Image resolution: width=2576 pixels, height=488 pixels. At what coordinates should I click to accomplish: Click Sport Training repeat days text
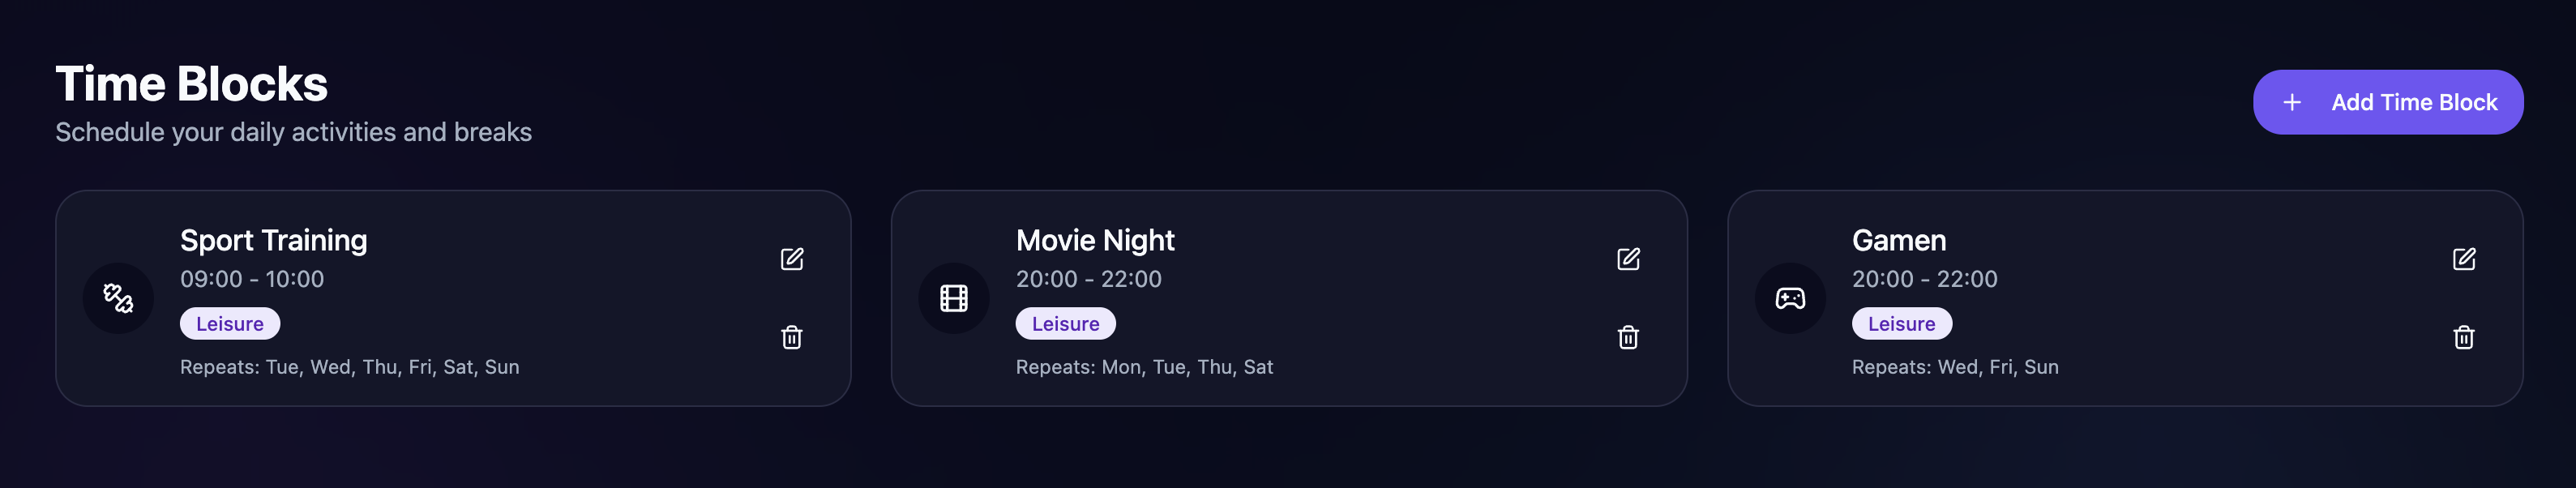point(350,367)
